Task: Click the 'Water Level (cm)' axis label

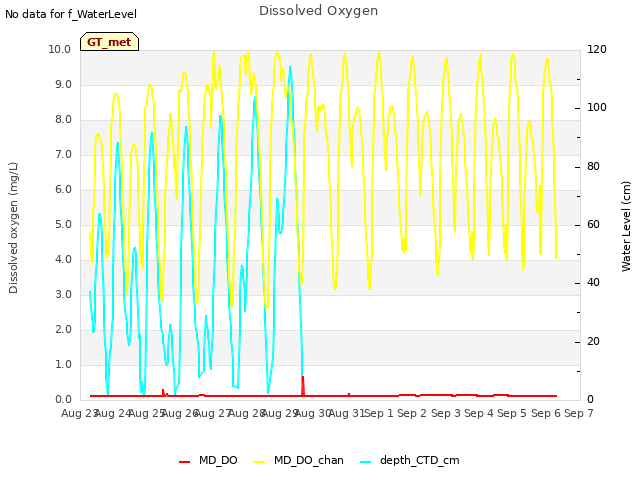Action: click(x=626, y=227)
